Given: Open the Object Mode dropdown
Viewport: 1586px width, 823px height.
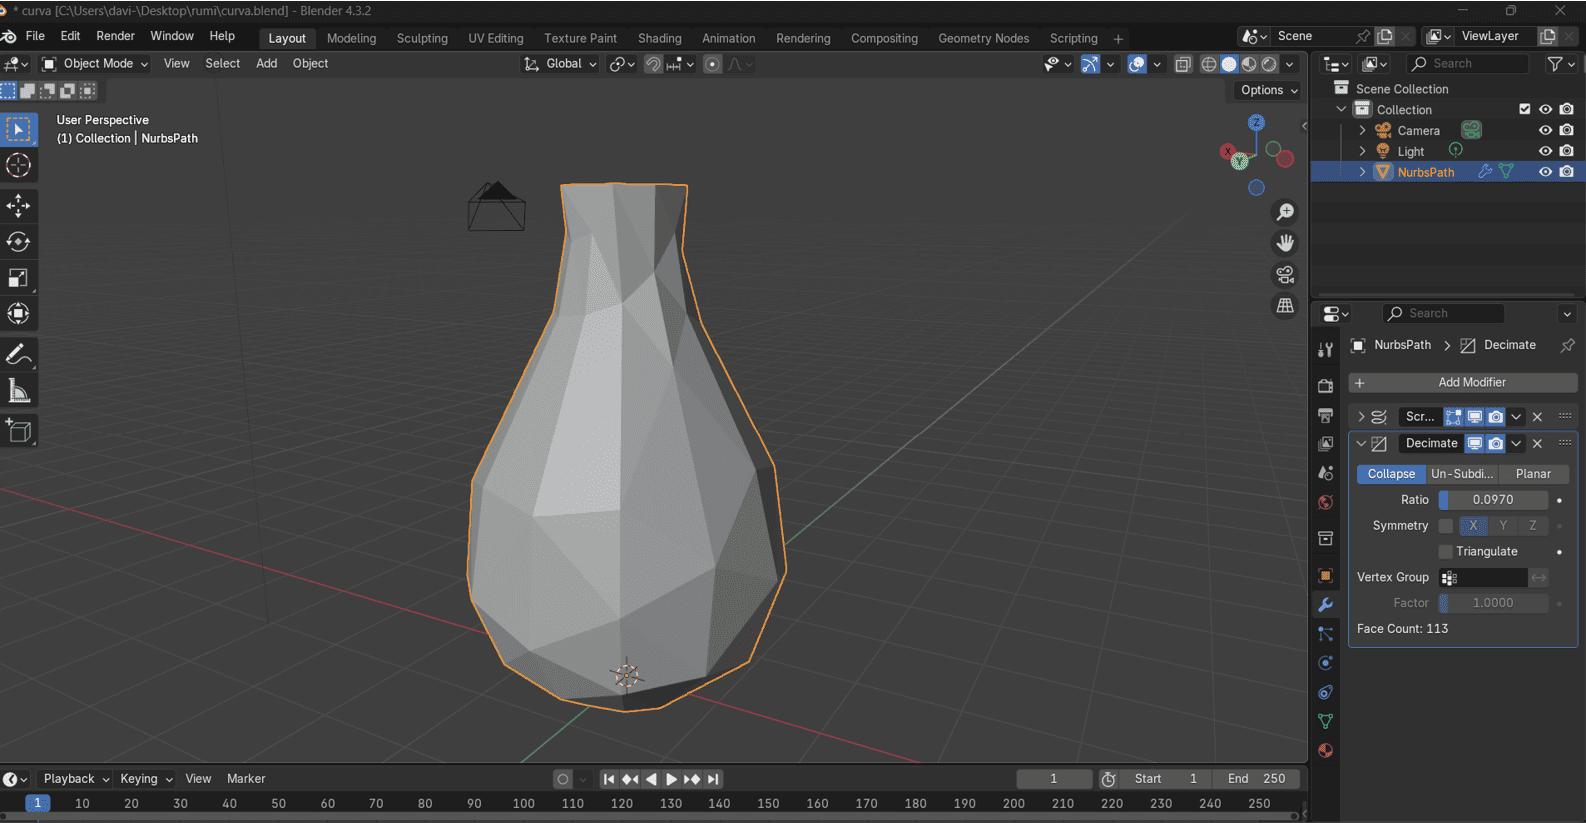Looking at the screenshot, I should [x=94, y=63].
